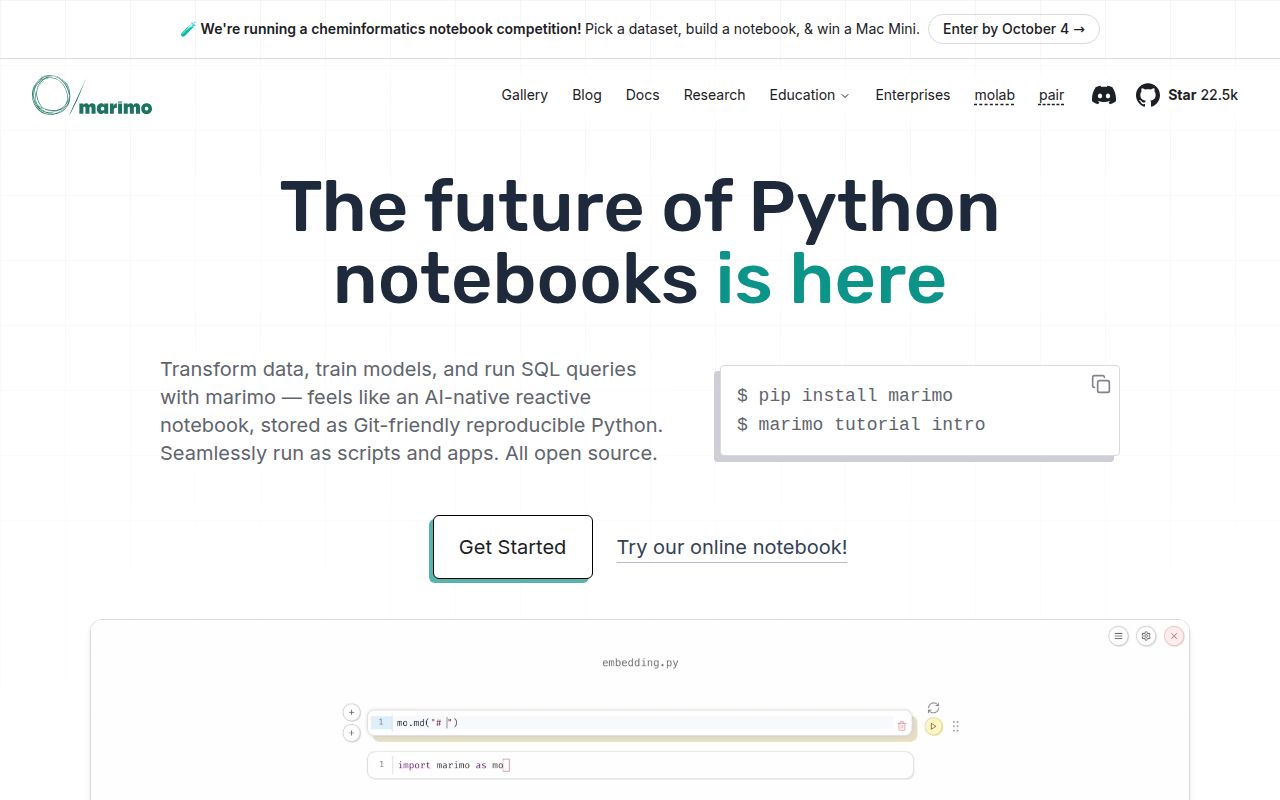Click into the mo.md code cell
The image size is (1280, 800).
coord(640,723)
